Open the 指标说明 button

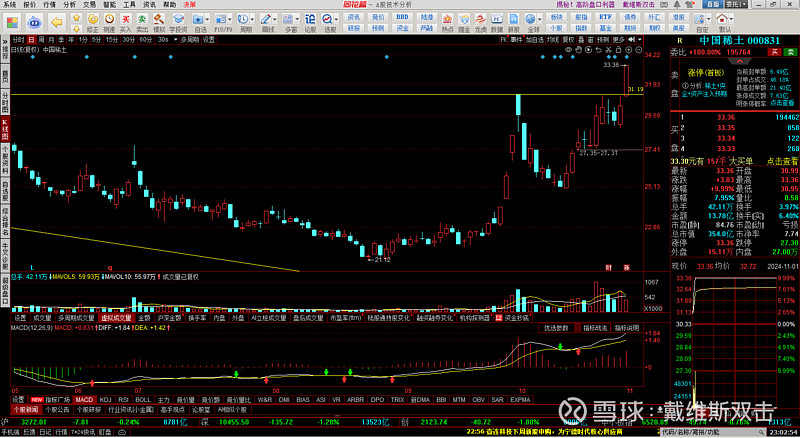click(x=627, y=328)
